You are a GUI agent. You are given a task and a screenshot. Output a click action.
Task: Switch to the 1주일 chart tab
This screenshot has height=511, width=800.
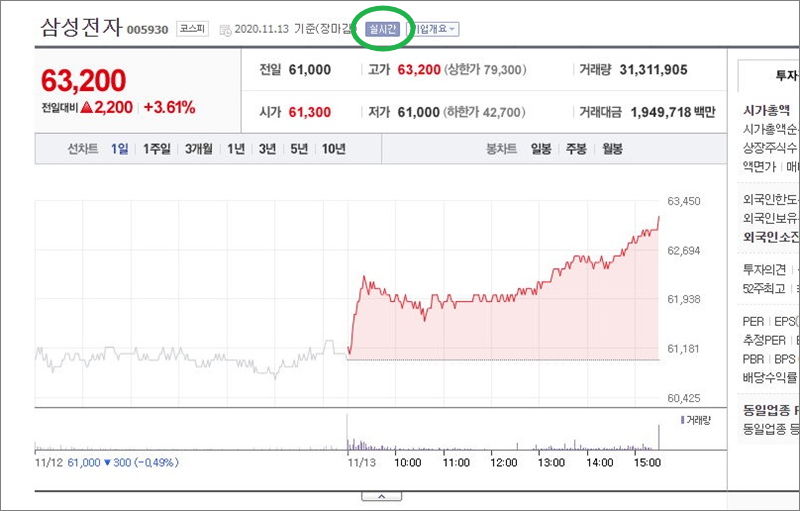point(157,149)
